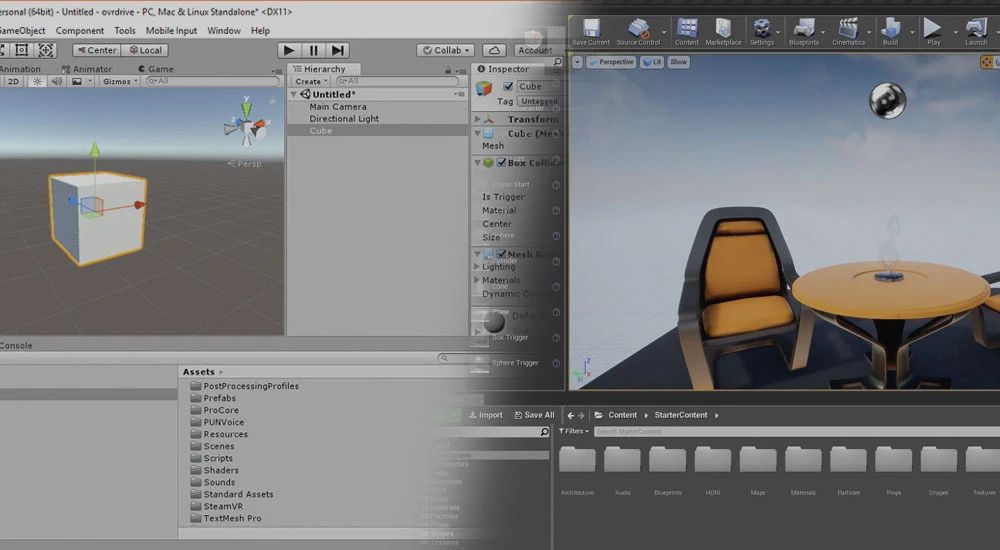Select the combined move-rotate-scale tool icon
This screenshot has height=550, width=1000.
click(45, 50)
